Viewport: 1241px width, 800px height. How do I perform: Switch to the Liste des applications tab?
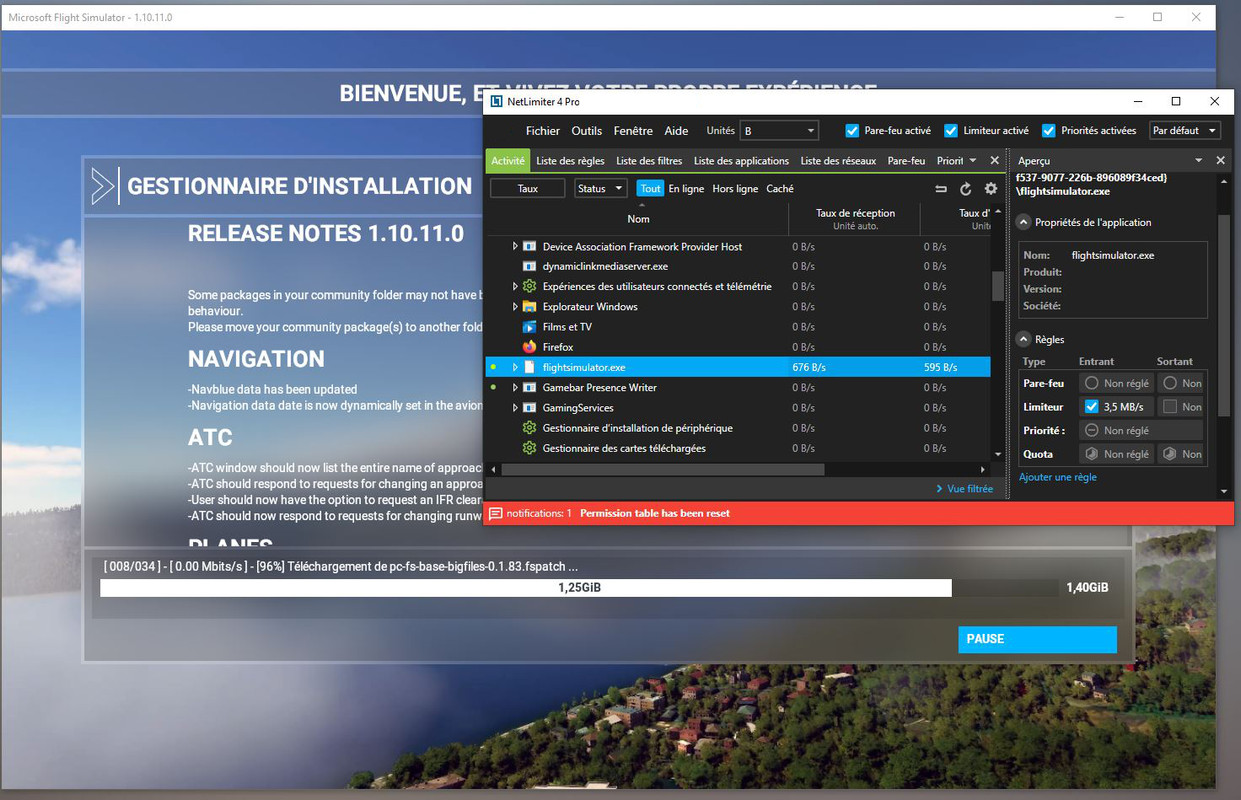(x=741, y=160)
